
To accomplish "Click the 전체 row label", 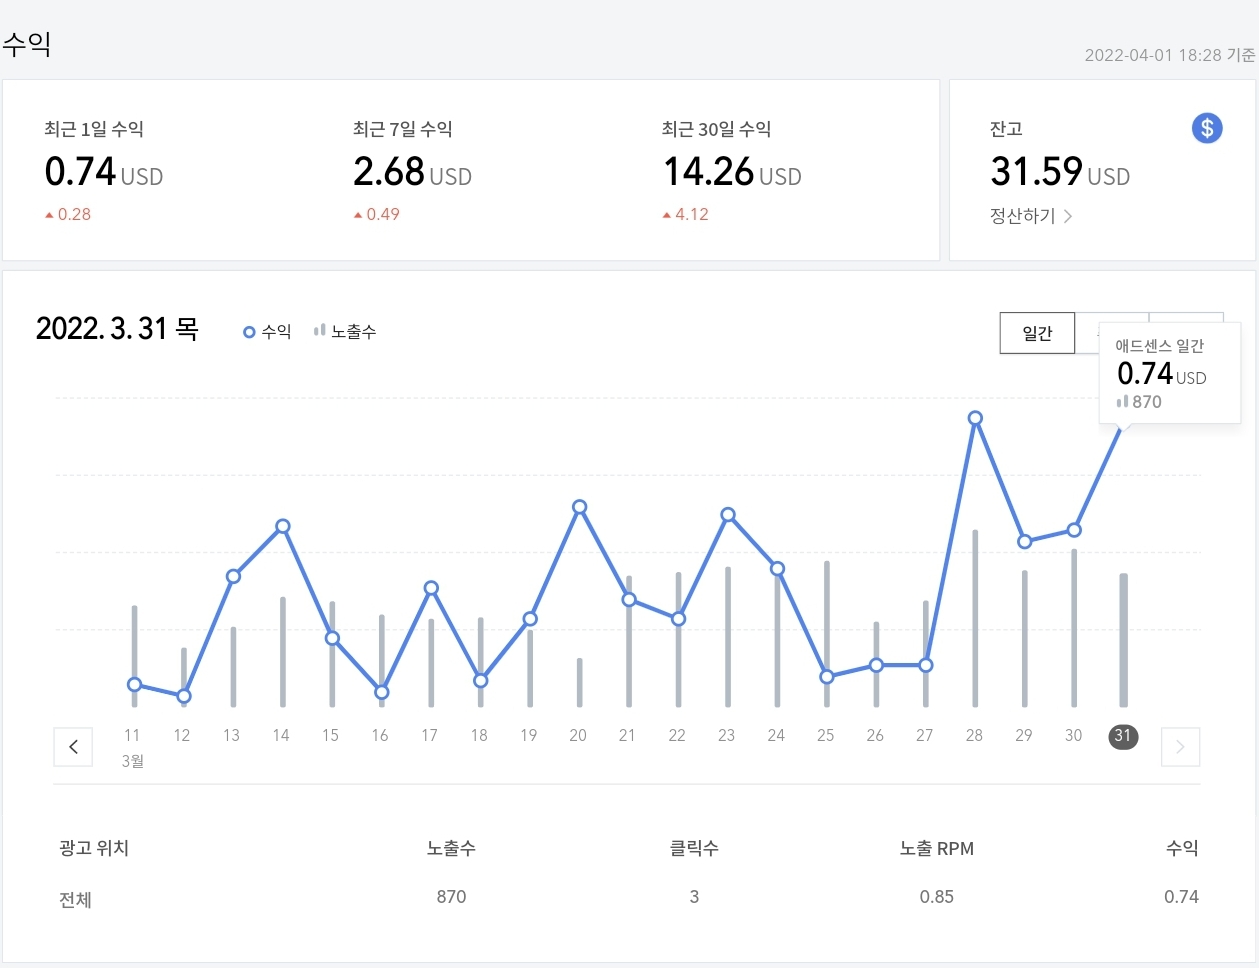I will click(75, 900).
